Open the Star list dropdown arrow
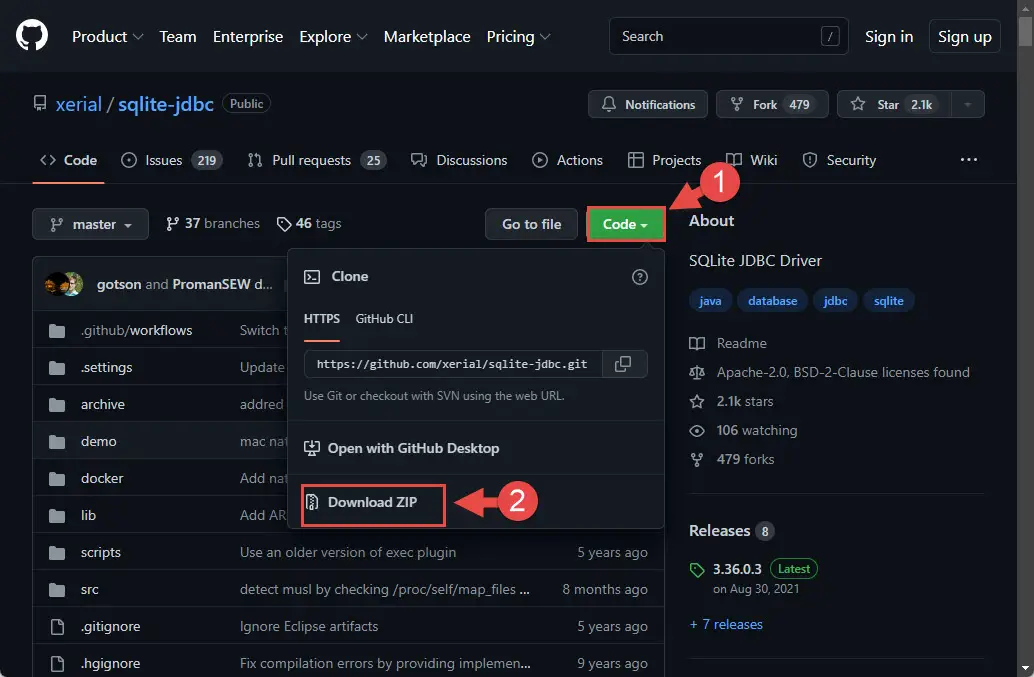 point(967,104)
